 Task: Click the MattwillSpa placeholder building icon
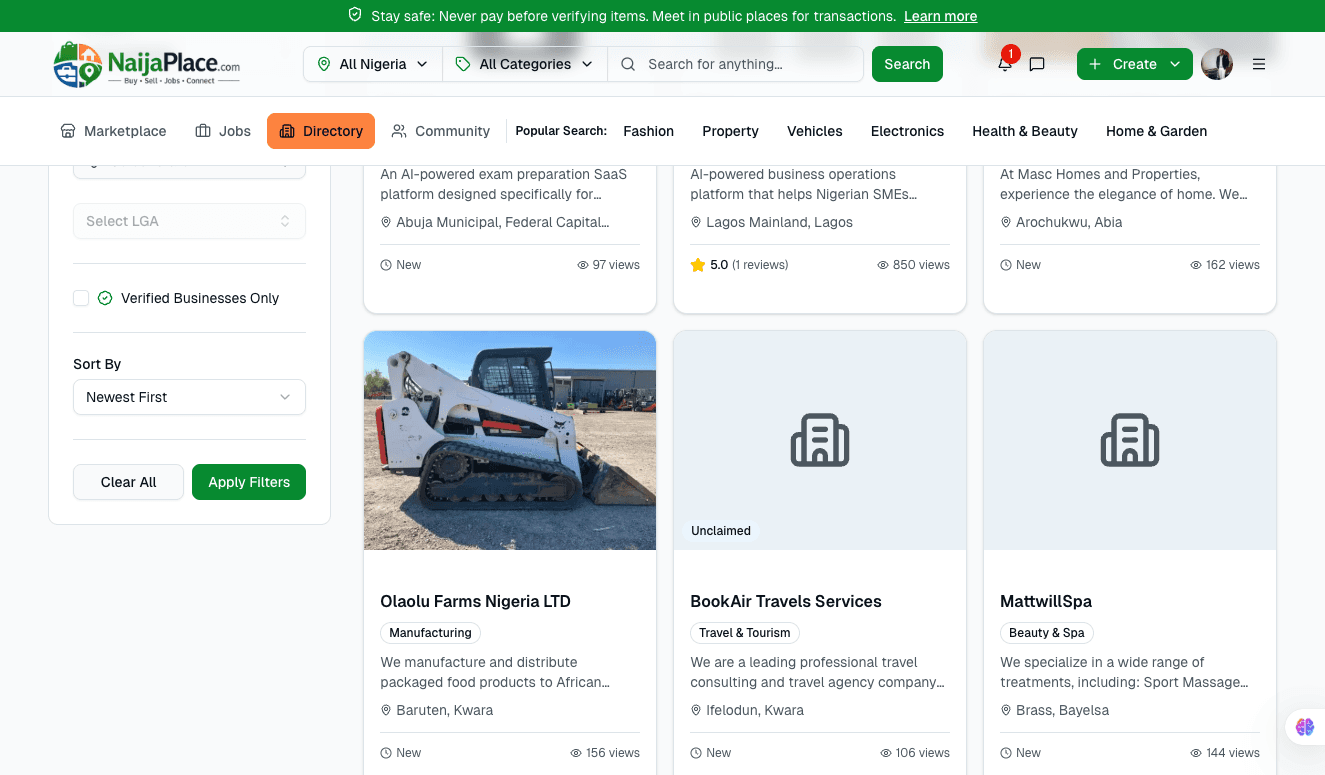click(x=1130, y=440)
